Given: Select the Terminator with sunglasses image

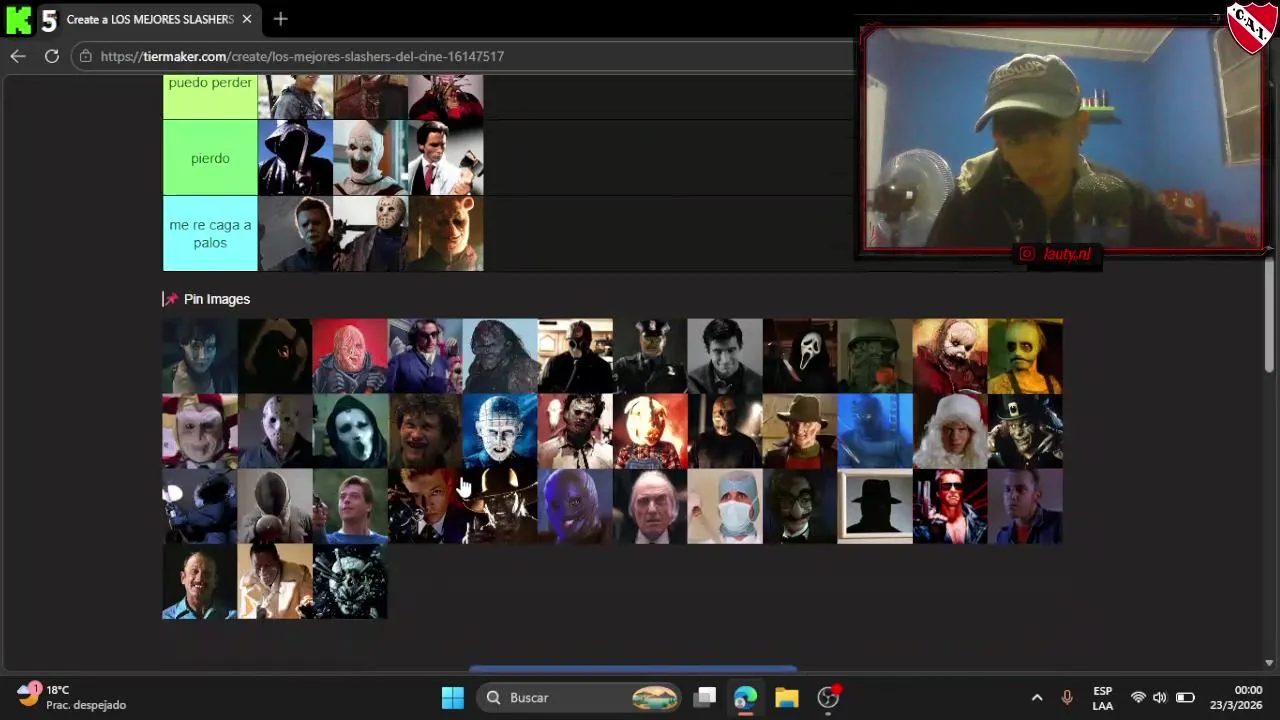Looking at the screenshot, I should click(950, 506).
